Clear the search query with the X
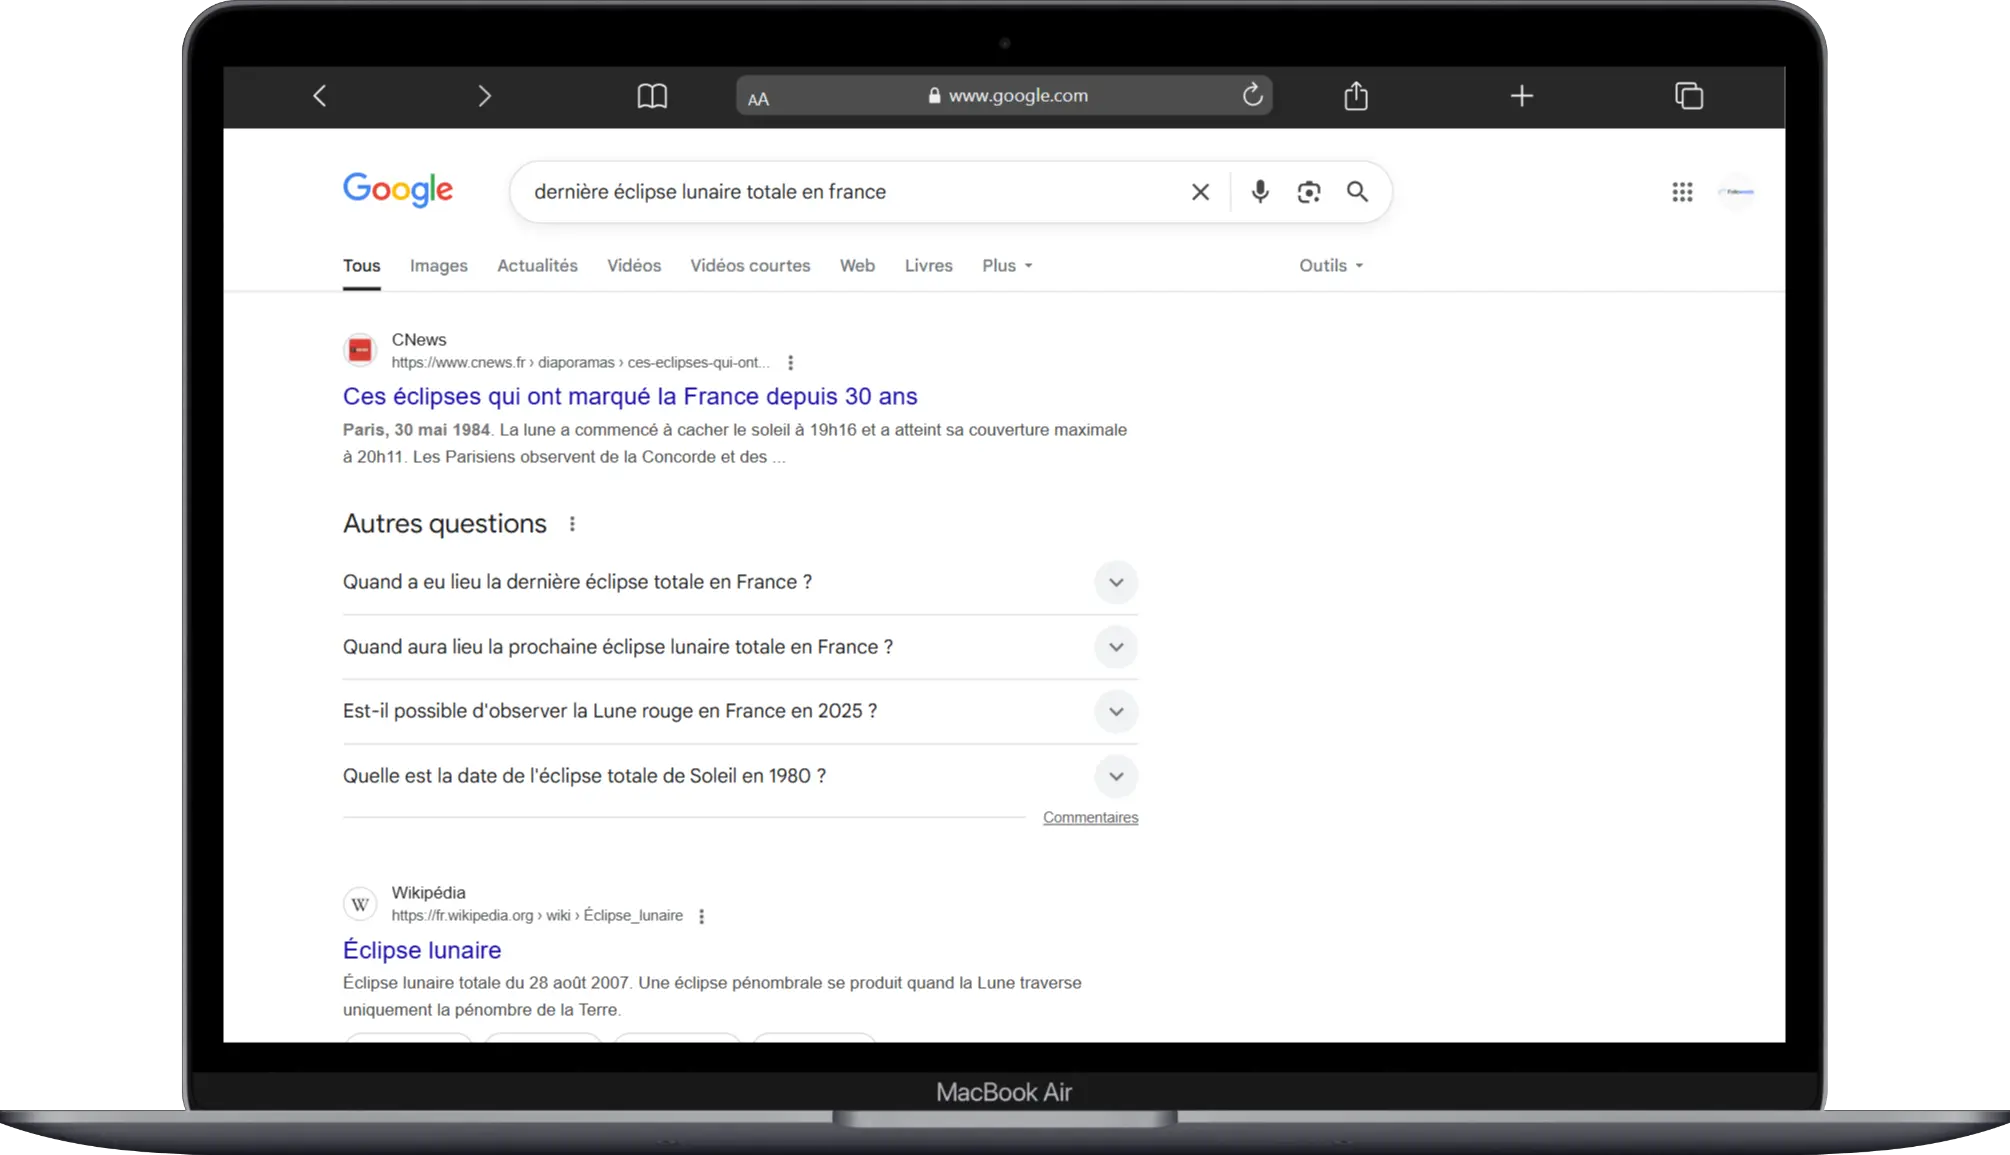Screen dimensions: 2010x1155 pos(1201,192)
